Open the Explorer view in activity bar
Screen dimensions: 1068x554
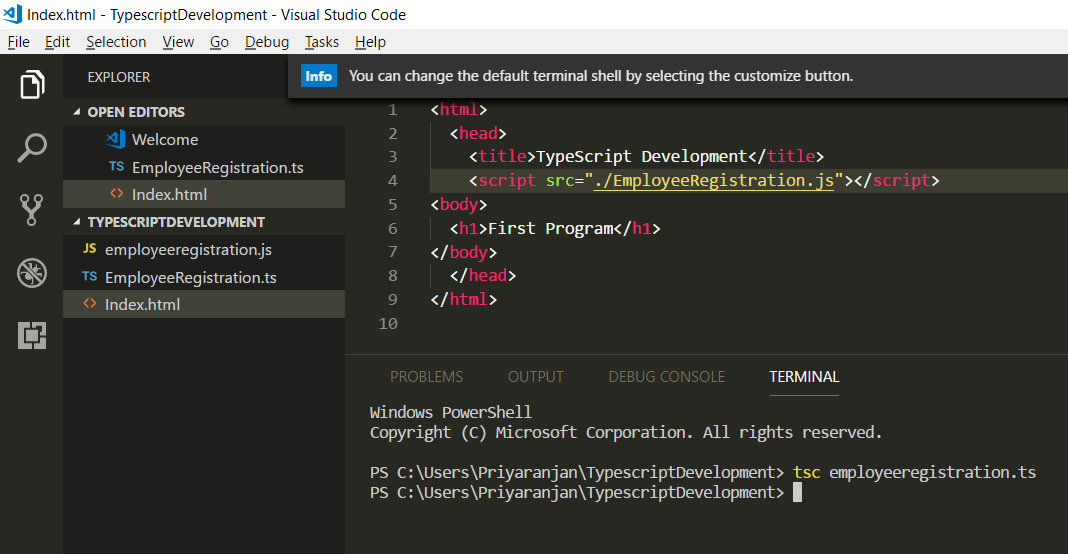(32, 84)
